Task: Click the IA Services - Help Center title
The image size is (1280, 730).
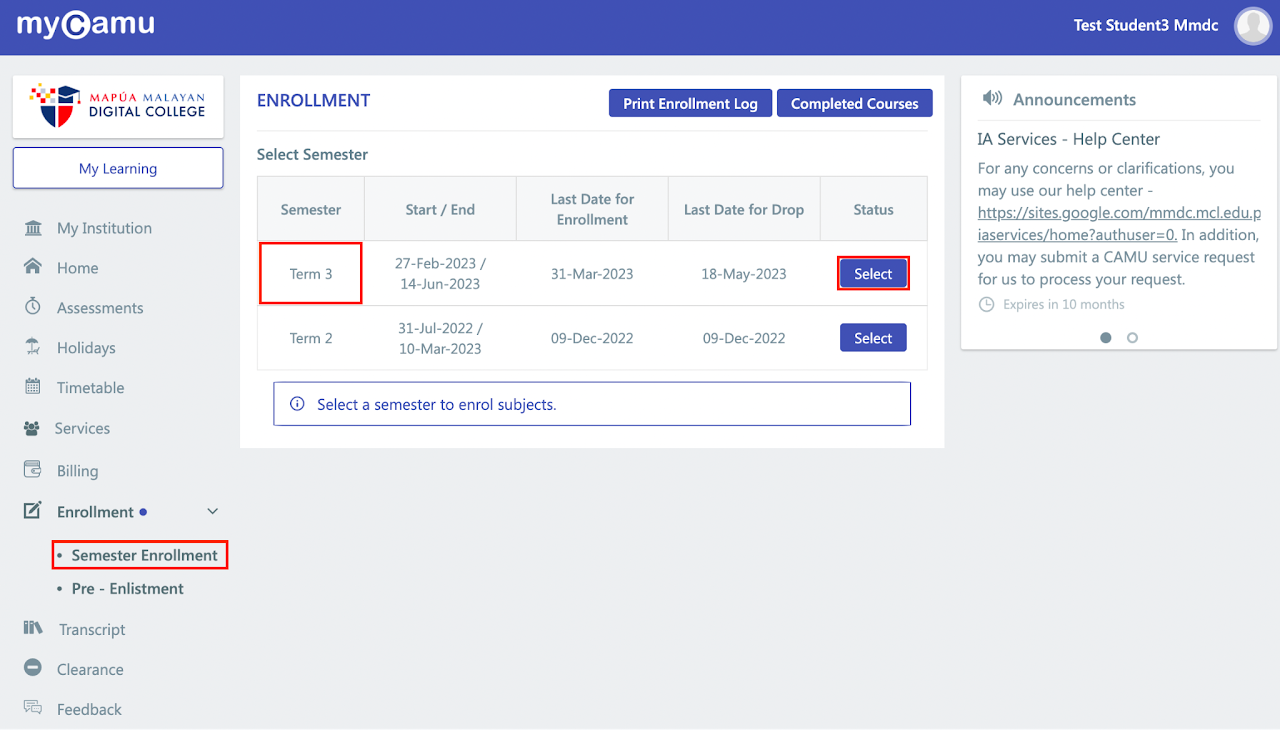Action: (1068, 139)
